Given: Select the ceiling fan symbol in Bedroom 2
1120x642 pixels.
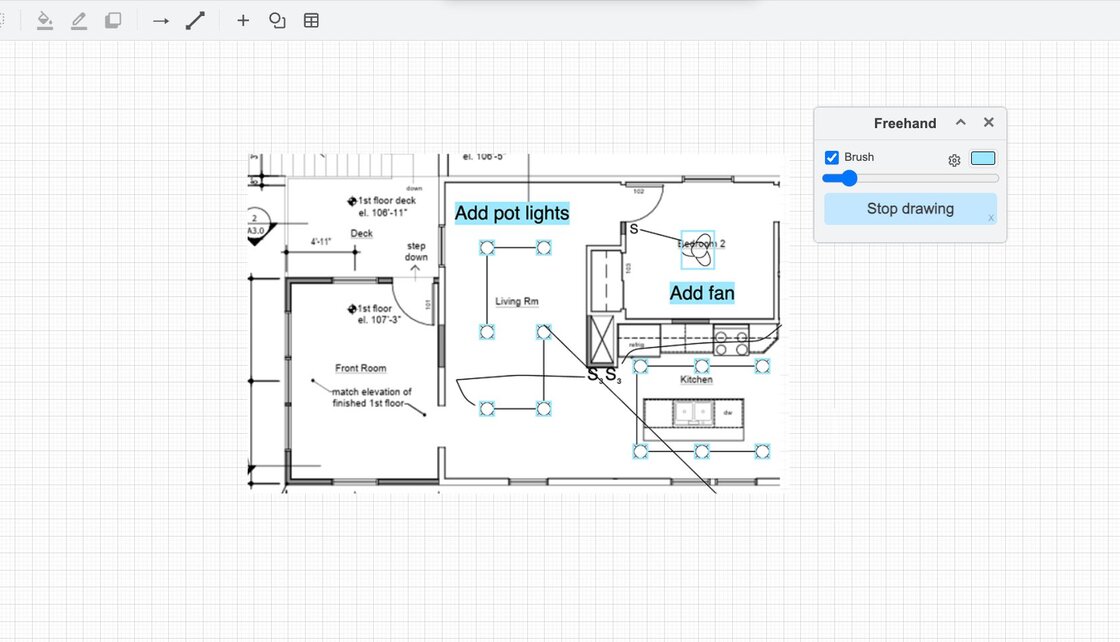Looking at the screenshot, I should click(698, 250).
